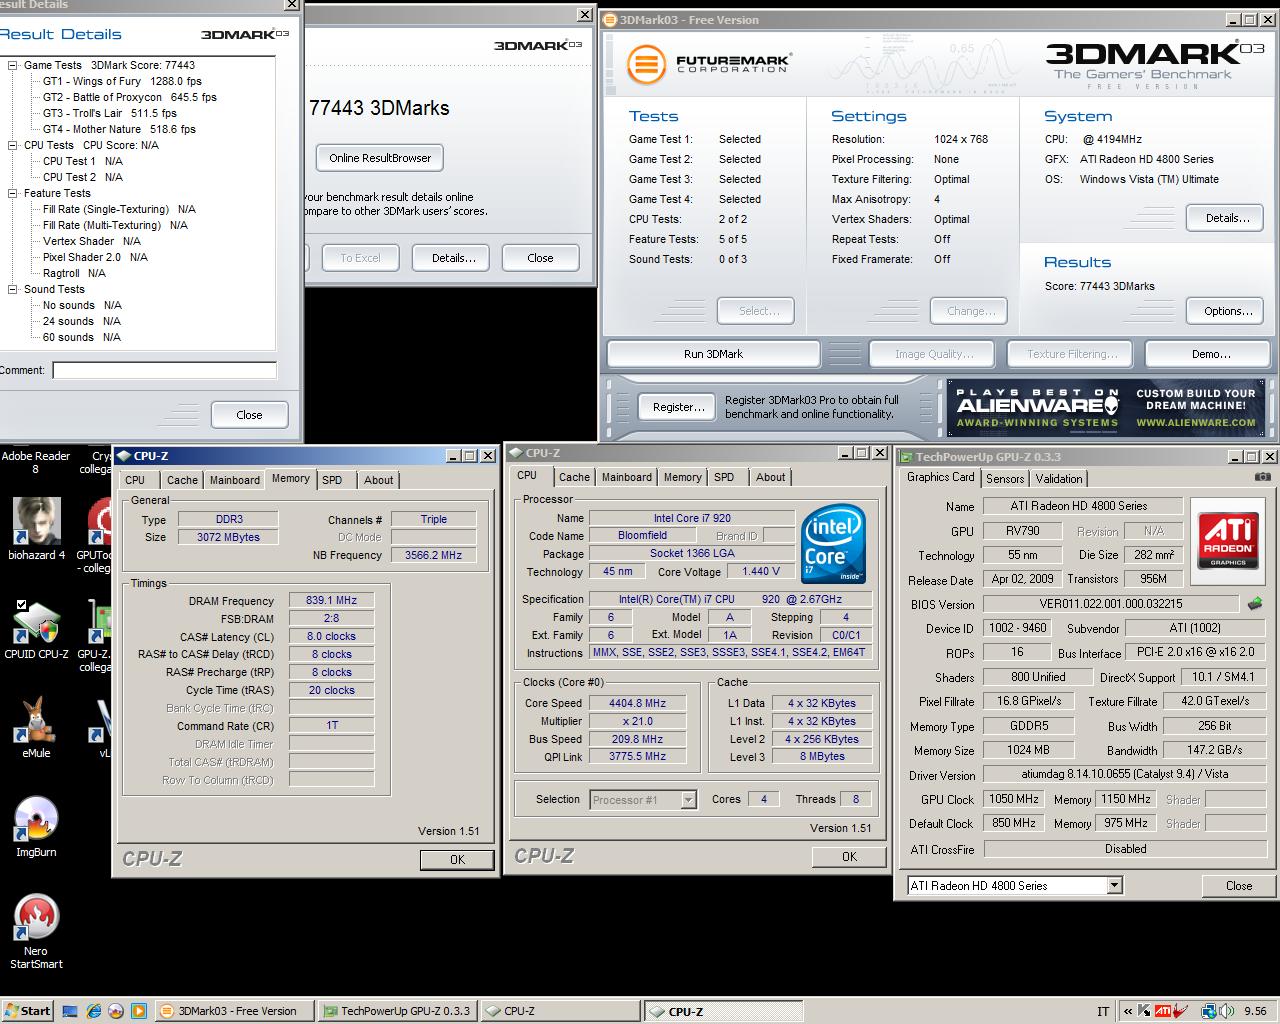The image size is (1280, 1024).
Task: Click OK in CPU-Z processor window
Action: click(x=849, y=857)
